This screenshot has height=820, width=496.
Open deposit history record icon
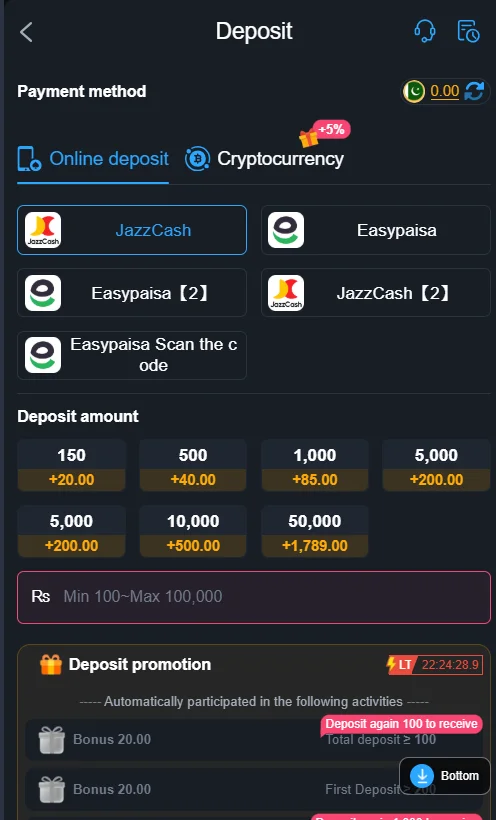[x=468, y=31]
